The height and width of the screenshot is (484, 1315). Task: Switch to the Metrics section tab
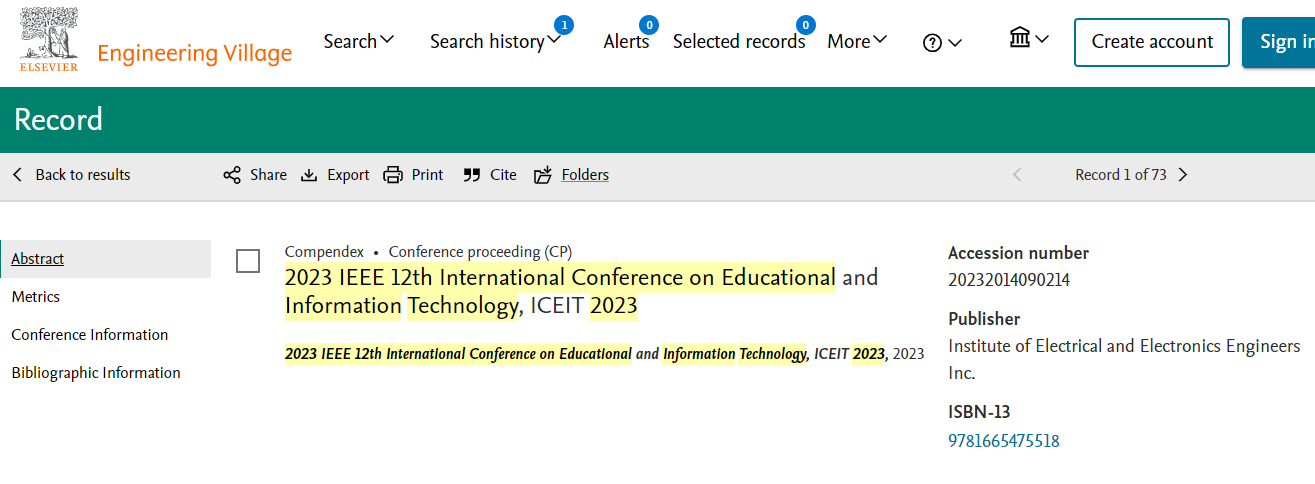click(x=36, y=297)
